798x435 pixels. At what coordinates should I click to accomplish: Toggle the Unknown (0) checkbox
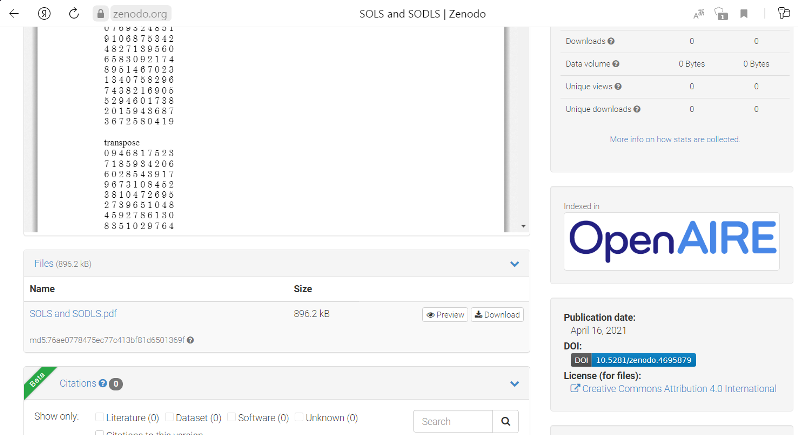point(299,417)
